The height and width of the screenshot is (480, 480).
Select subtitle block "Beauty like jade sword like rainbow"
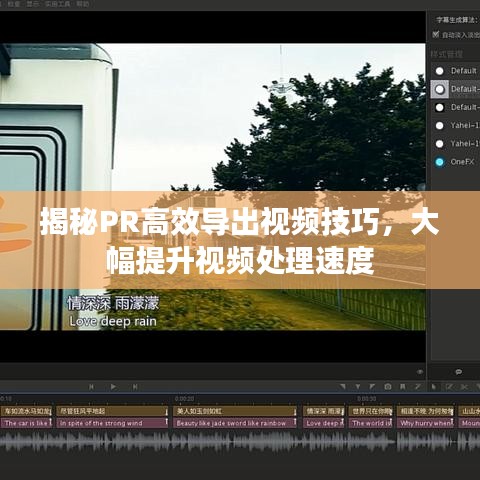pos(235,423)
